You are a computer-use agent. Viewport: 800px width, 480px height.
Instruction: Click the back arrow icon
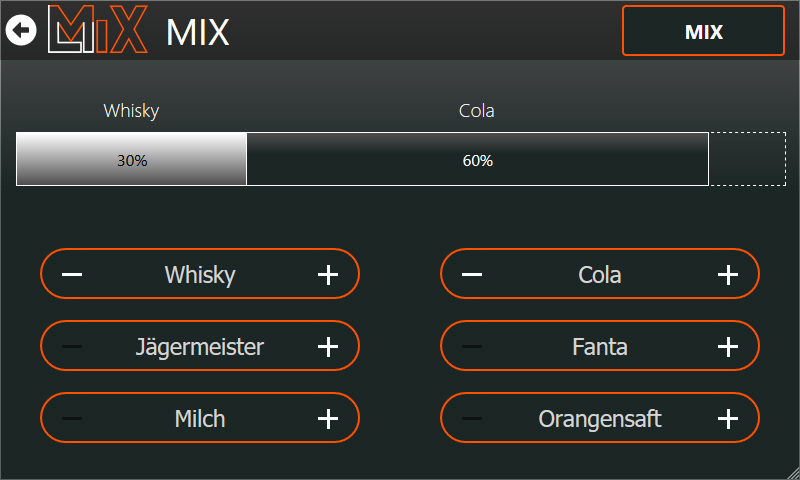21,31
